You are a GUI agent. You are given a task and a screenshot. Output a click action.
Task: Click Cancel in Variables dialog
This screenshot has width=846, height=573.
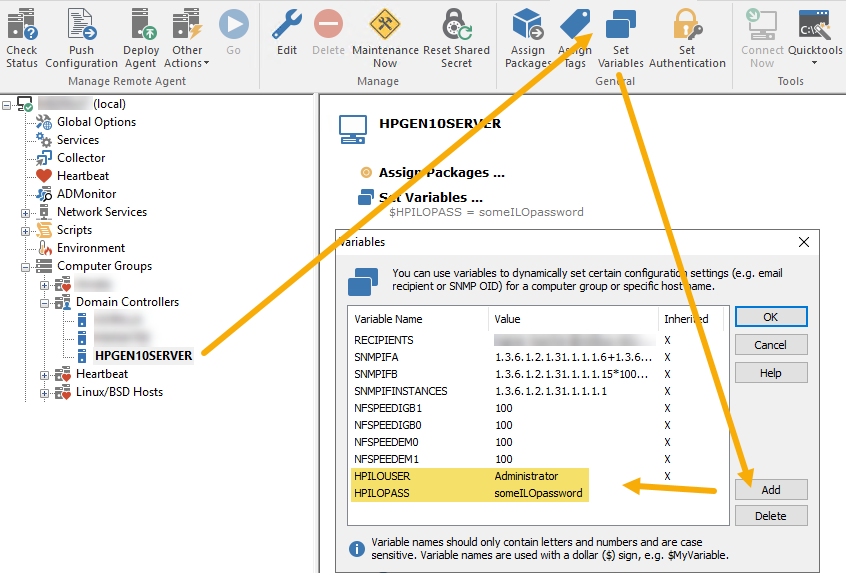(x=771, y=345)
